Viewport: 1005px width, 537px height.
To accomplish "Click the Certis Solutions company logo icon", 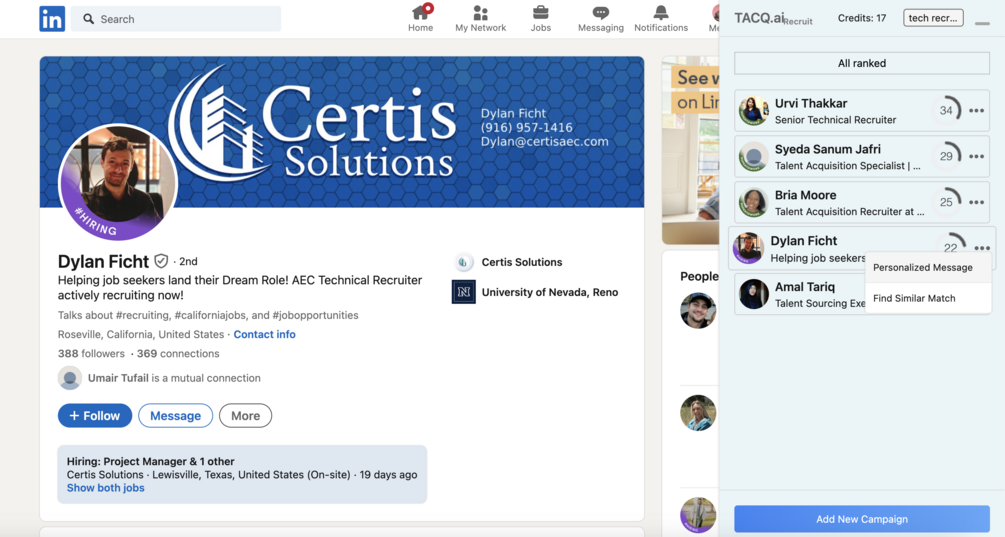I will 463,262.
